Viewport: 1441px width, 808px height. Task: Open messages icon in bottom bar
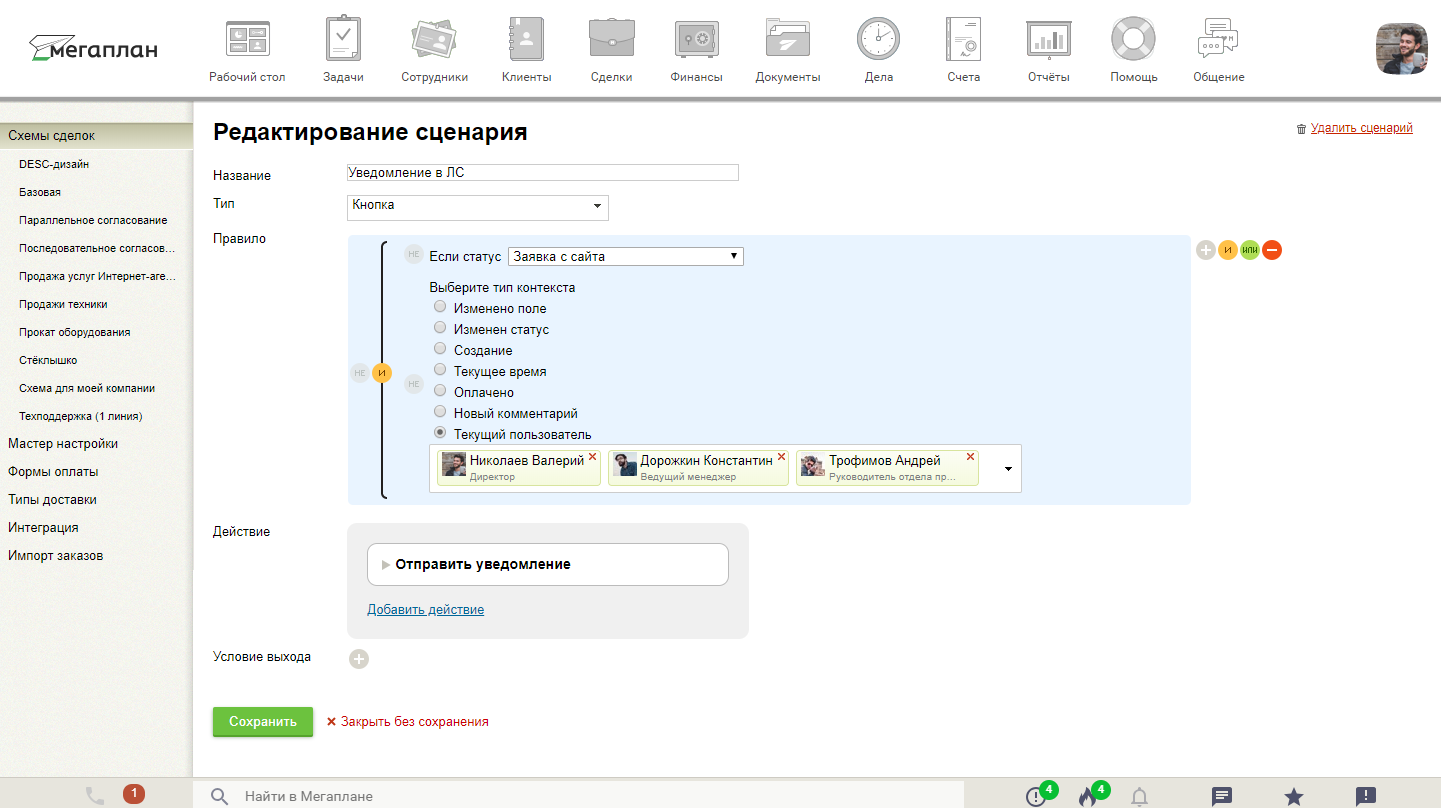pyautogui.click(x=1221, y=797)
